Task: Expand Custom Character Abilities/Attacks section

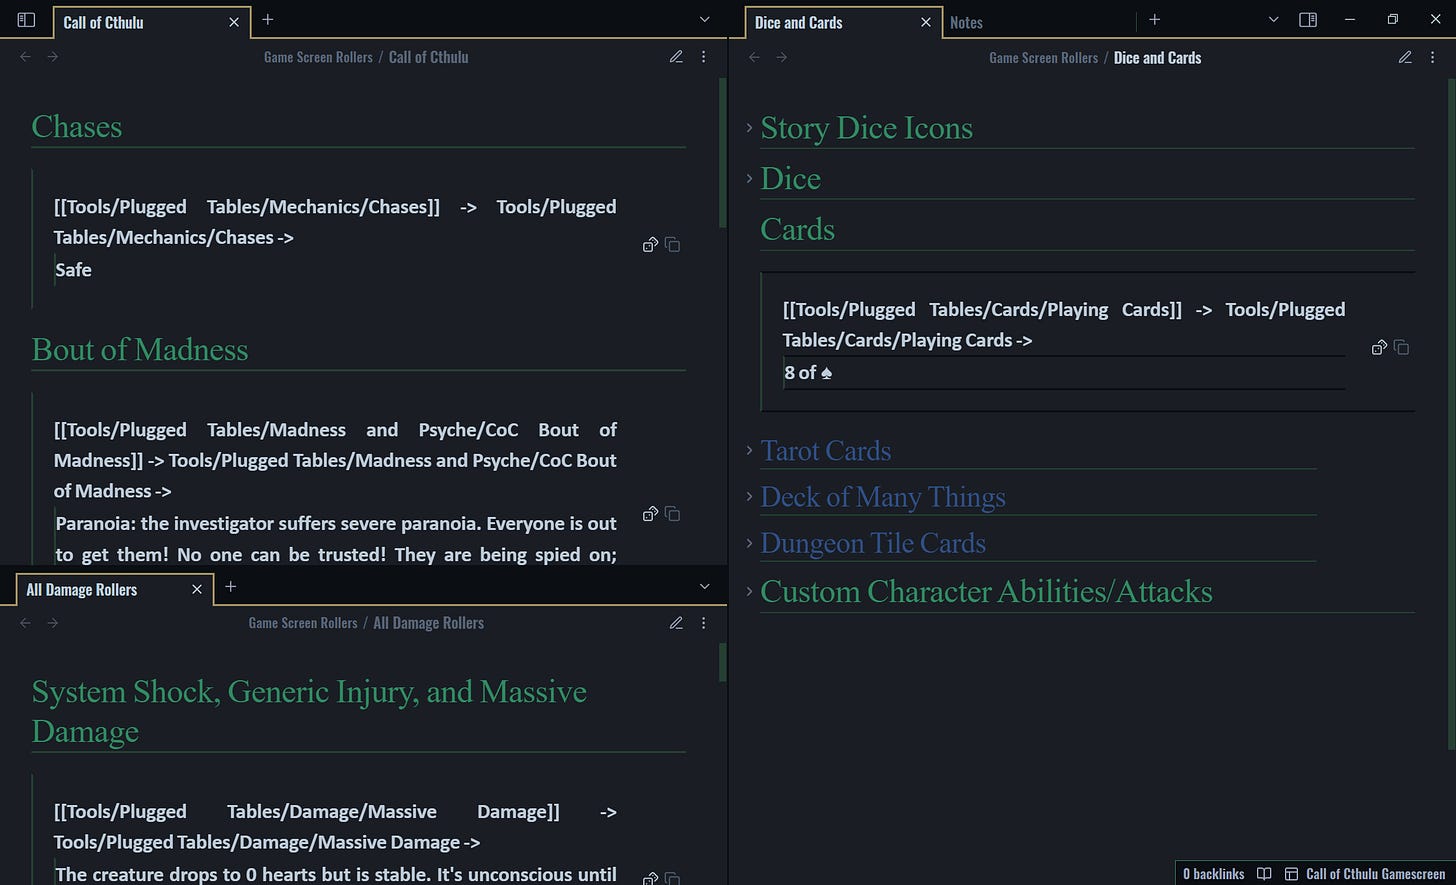Action: [749, 591]
